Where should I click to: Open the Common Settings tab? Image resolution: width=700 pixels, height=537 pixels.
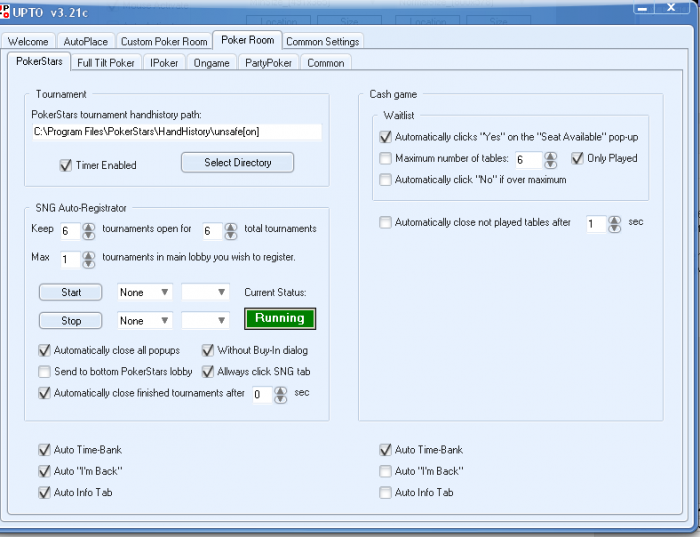(x=322, y=42)
